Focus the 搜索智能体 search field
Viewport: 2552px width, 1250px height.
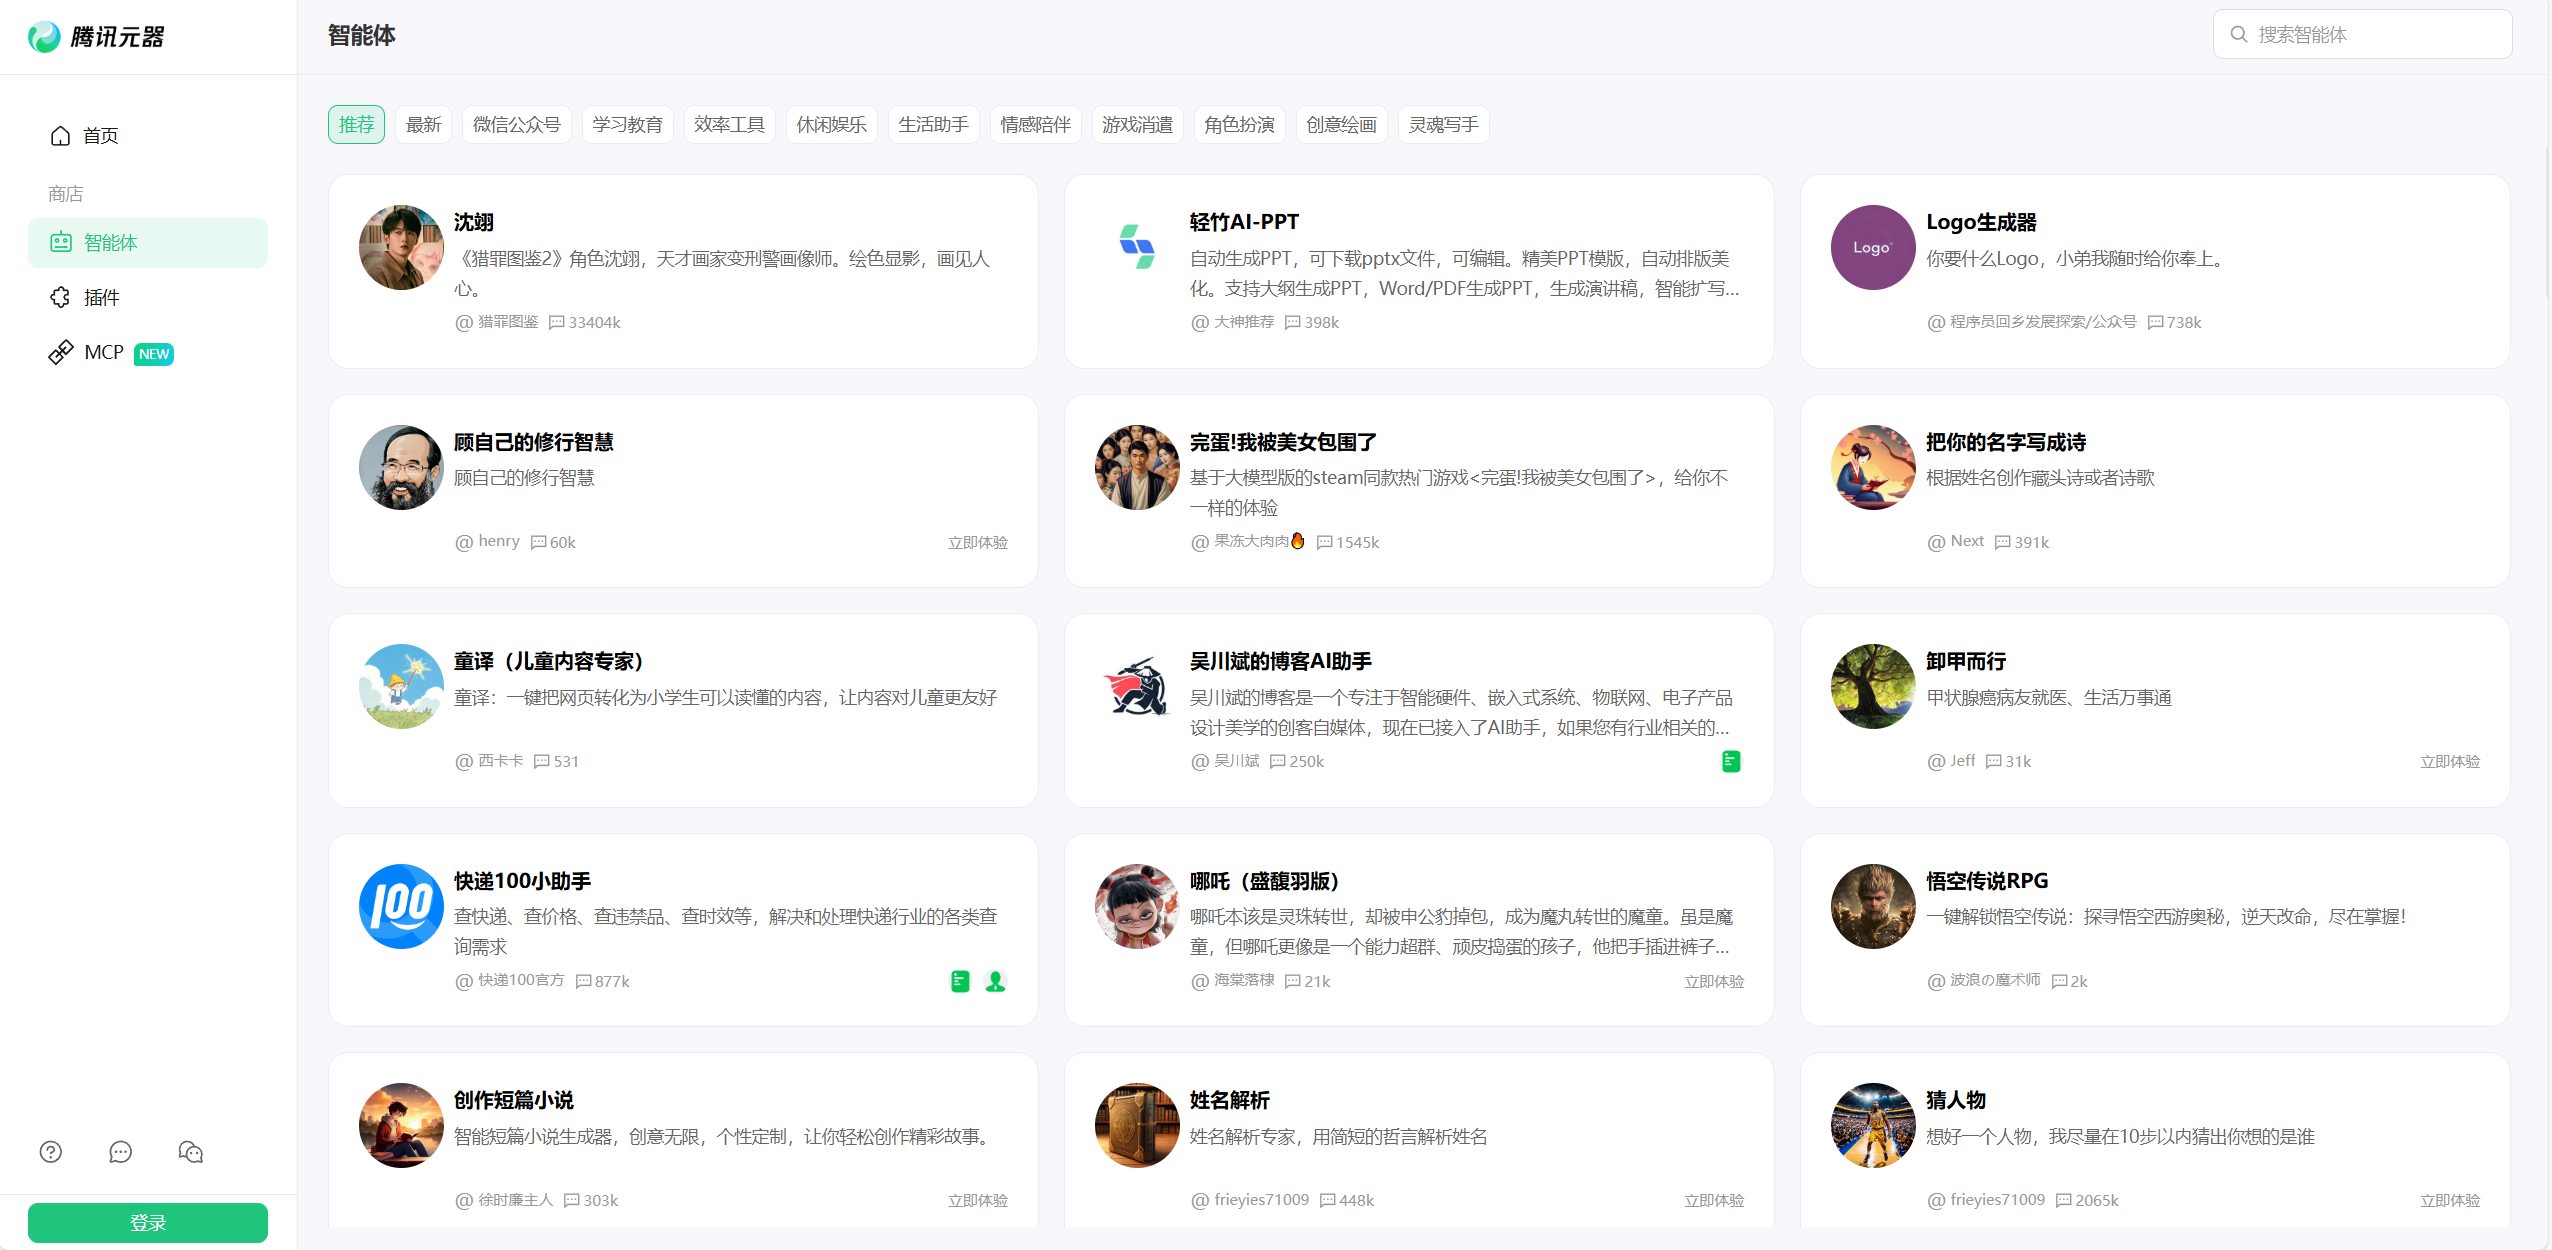2362,35
